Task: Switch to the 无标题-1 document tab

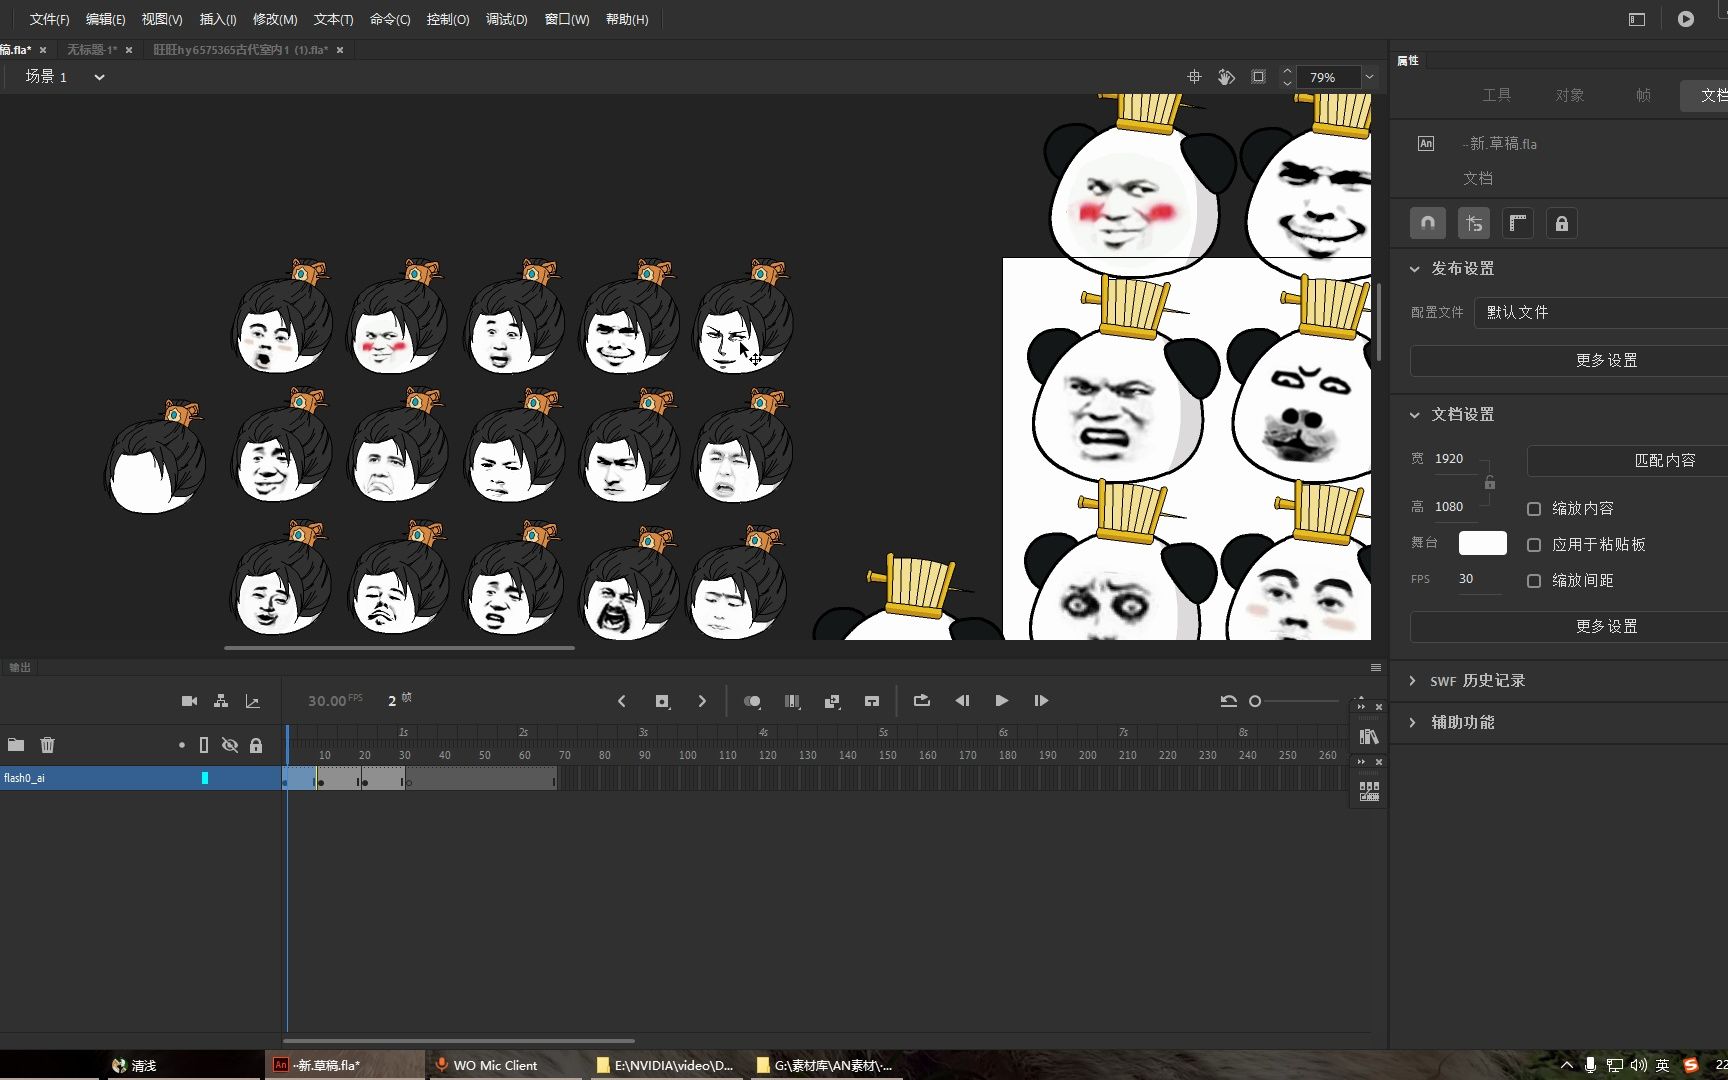Action: 92,50
